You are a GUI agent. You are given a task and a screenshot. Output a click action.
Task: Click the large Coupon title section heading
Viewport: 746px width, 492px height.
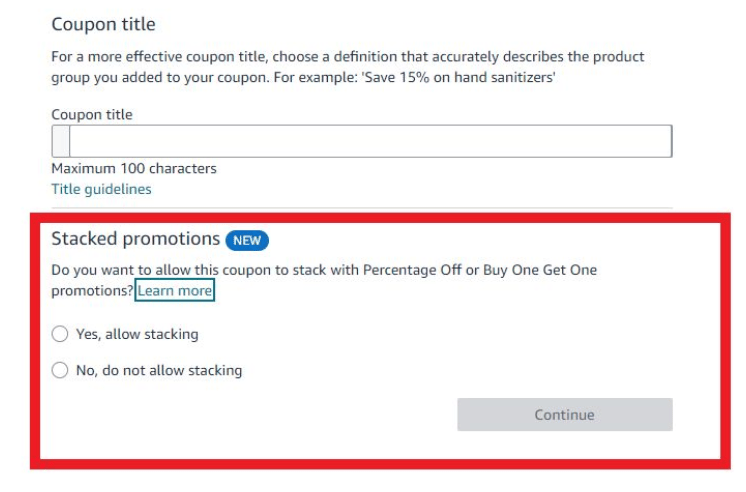[103, 24]
